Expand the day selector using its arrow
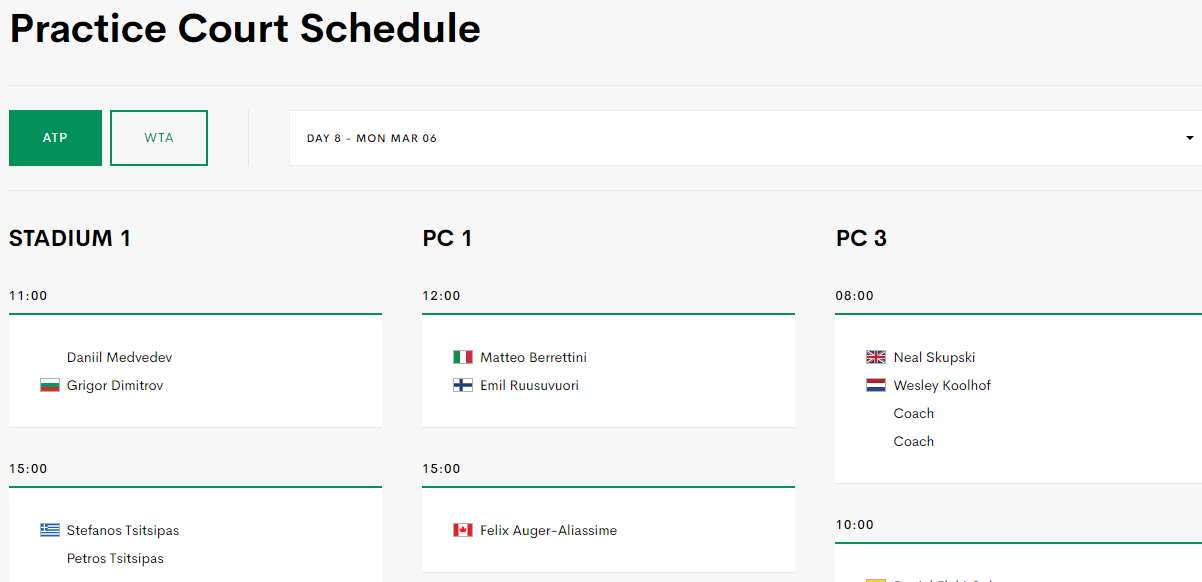1202x582 pixels. 1189,138
